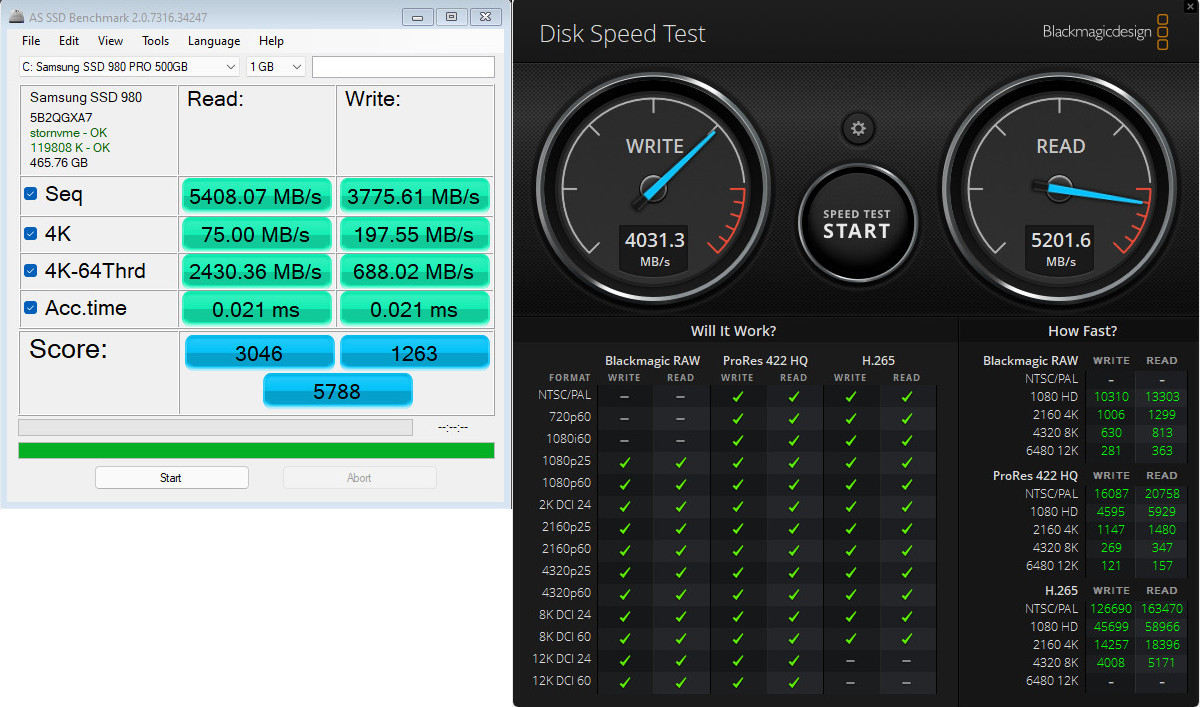Expand the Samsung SSD 980 PRO drive dropdown
The image size is (1200, 707).
[130, 67]
